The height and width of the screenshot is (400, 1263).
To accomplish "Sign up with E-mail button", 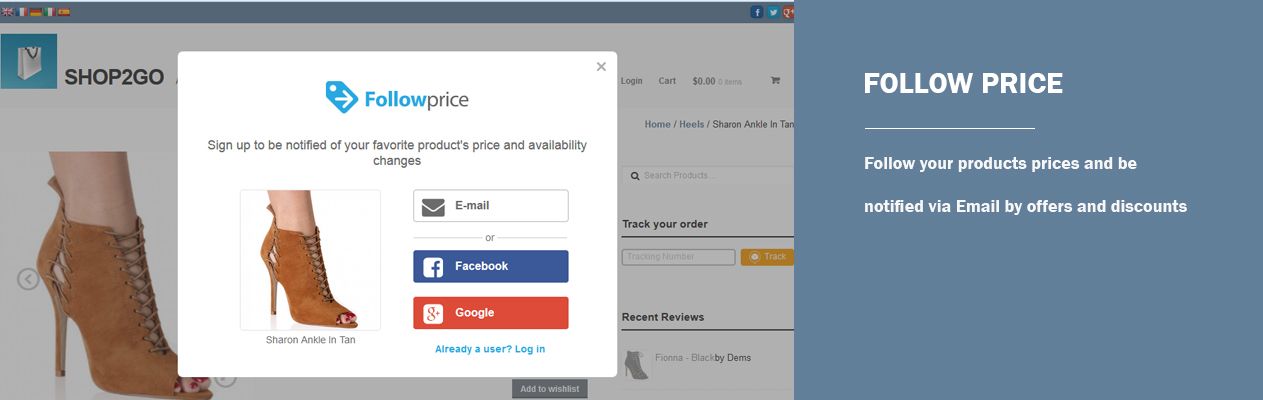I will [491, 206].
